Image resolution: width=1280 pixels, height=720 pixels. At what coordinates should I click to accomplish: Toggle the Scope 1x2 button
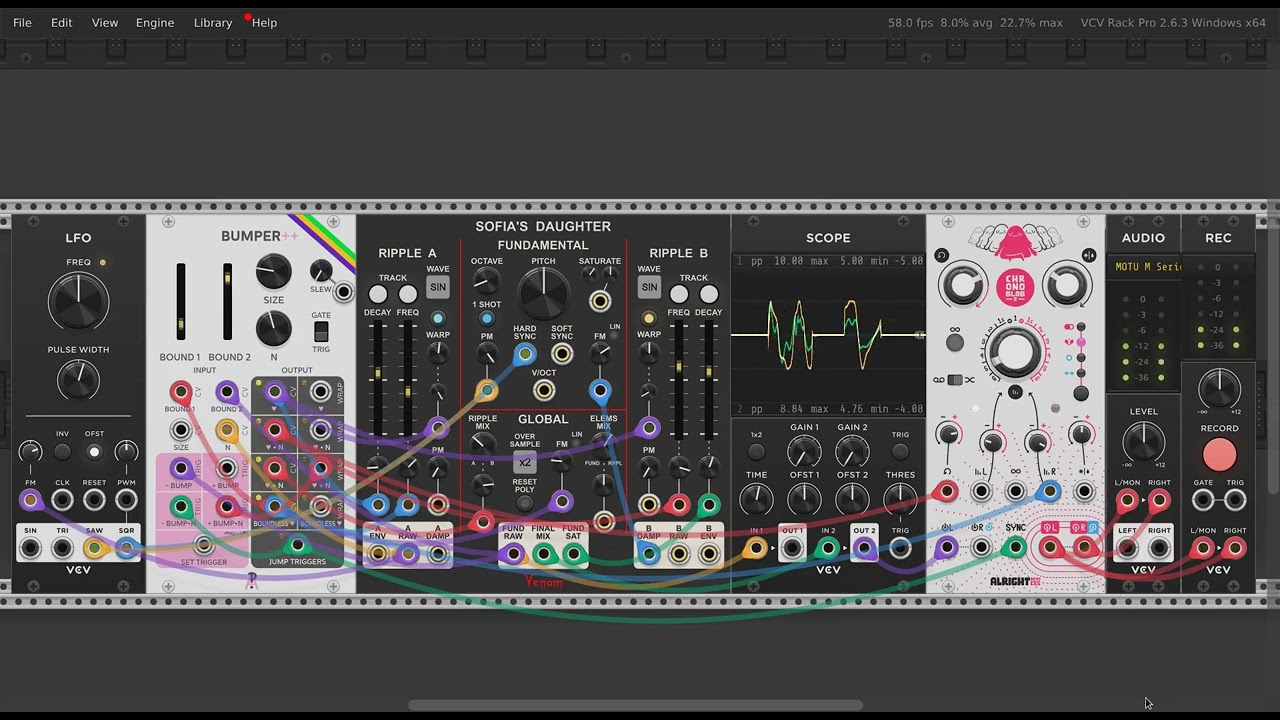[x=756, y=451]
